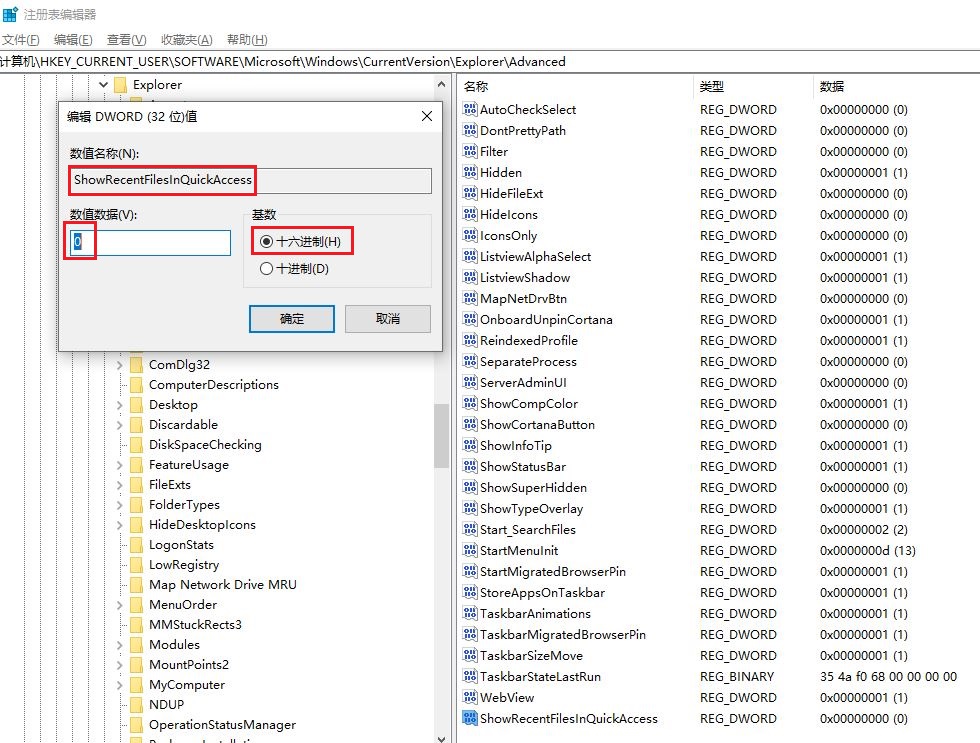This screenshot has height=743, width=980.
Task: Click the binary icon for TaskbarStateLastRun
Action: click(x=470, y=677)
